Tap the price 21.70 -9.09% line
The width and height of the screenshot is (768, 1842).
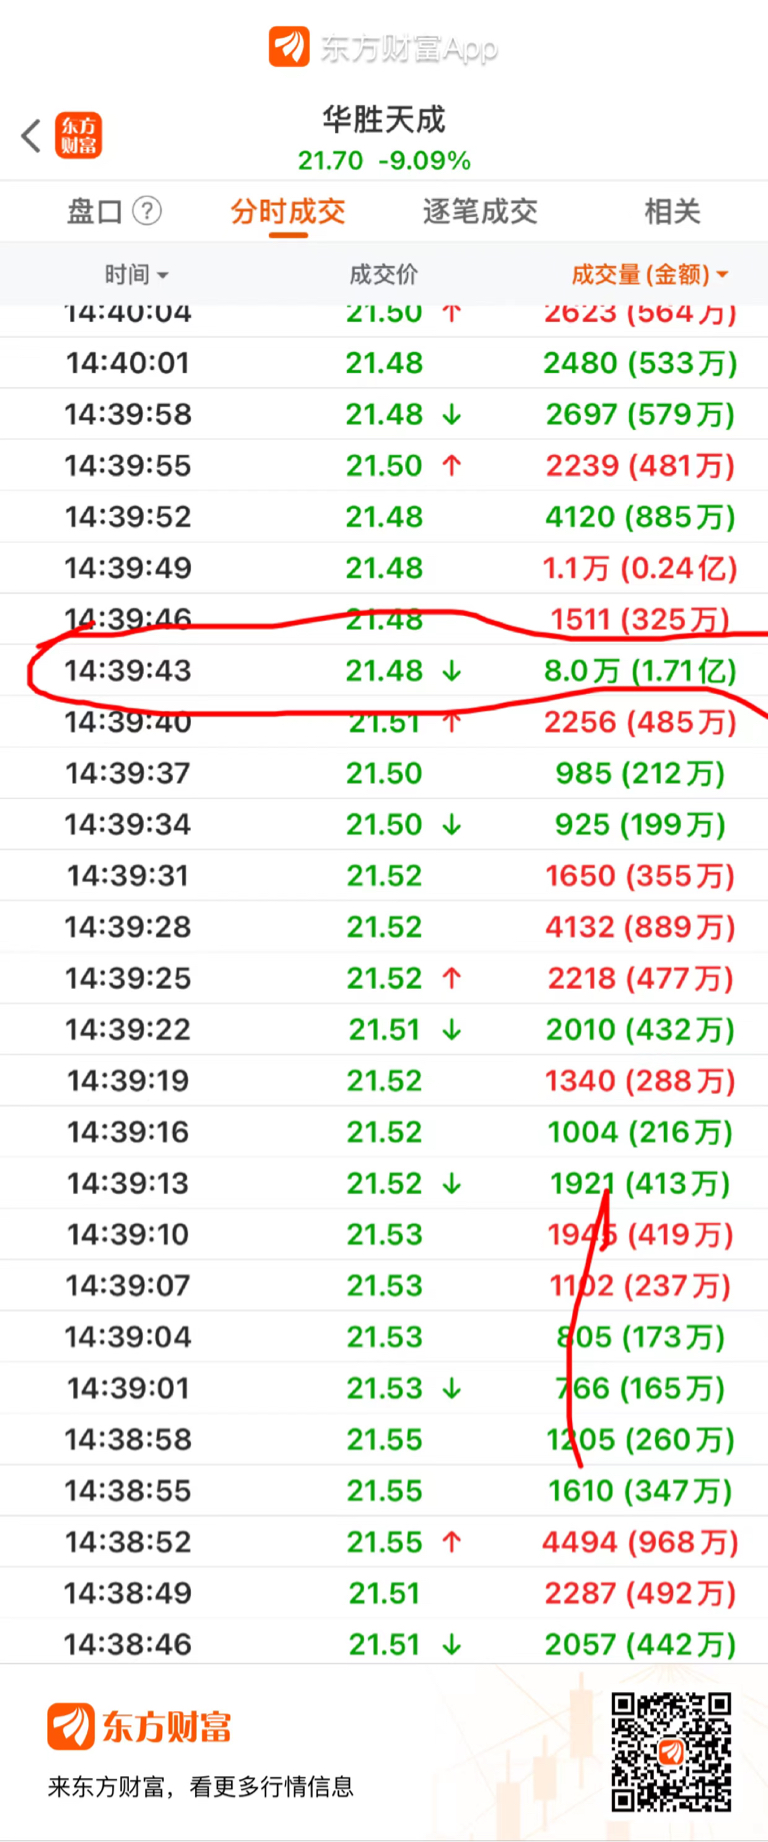tap(384, 160)
